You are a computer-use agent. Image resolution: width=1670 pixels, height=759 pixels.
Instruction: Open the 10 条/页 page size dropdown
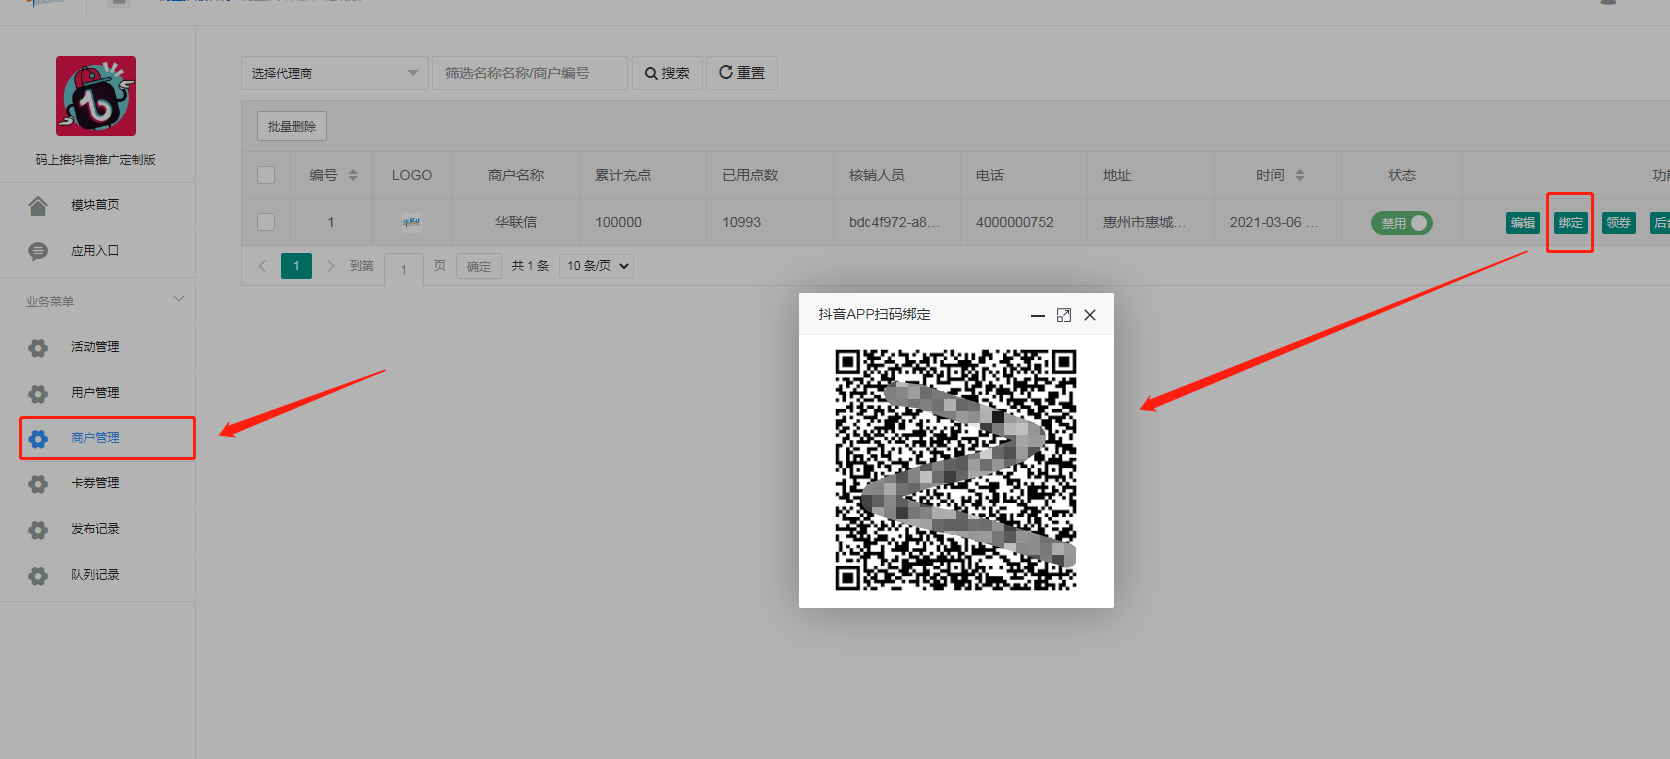pyautogui.click(x=596, y=266)
